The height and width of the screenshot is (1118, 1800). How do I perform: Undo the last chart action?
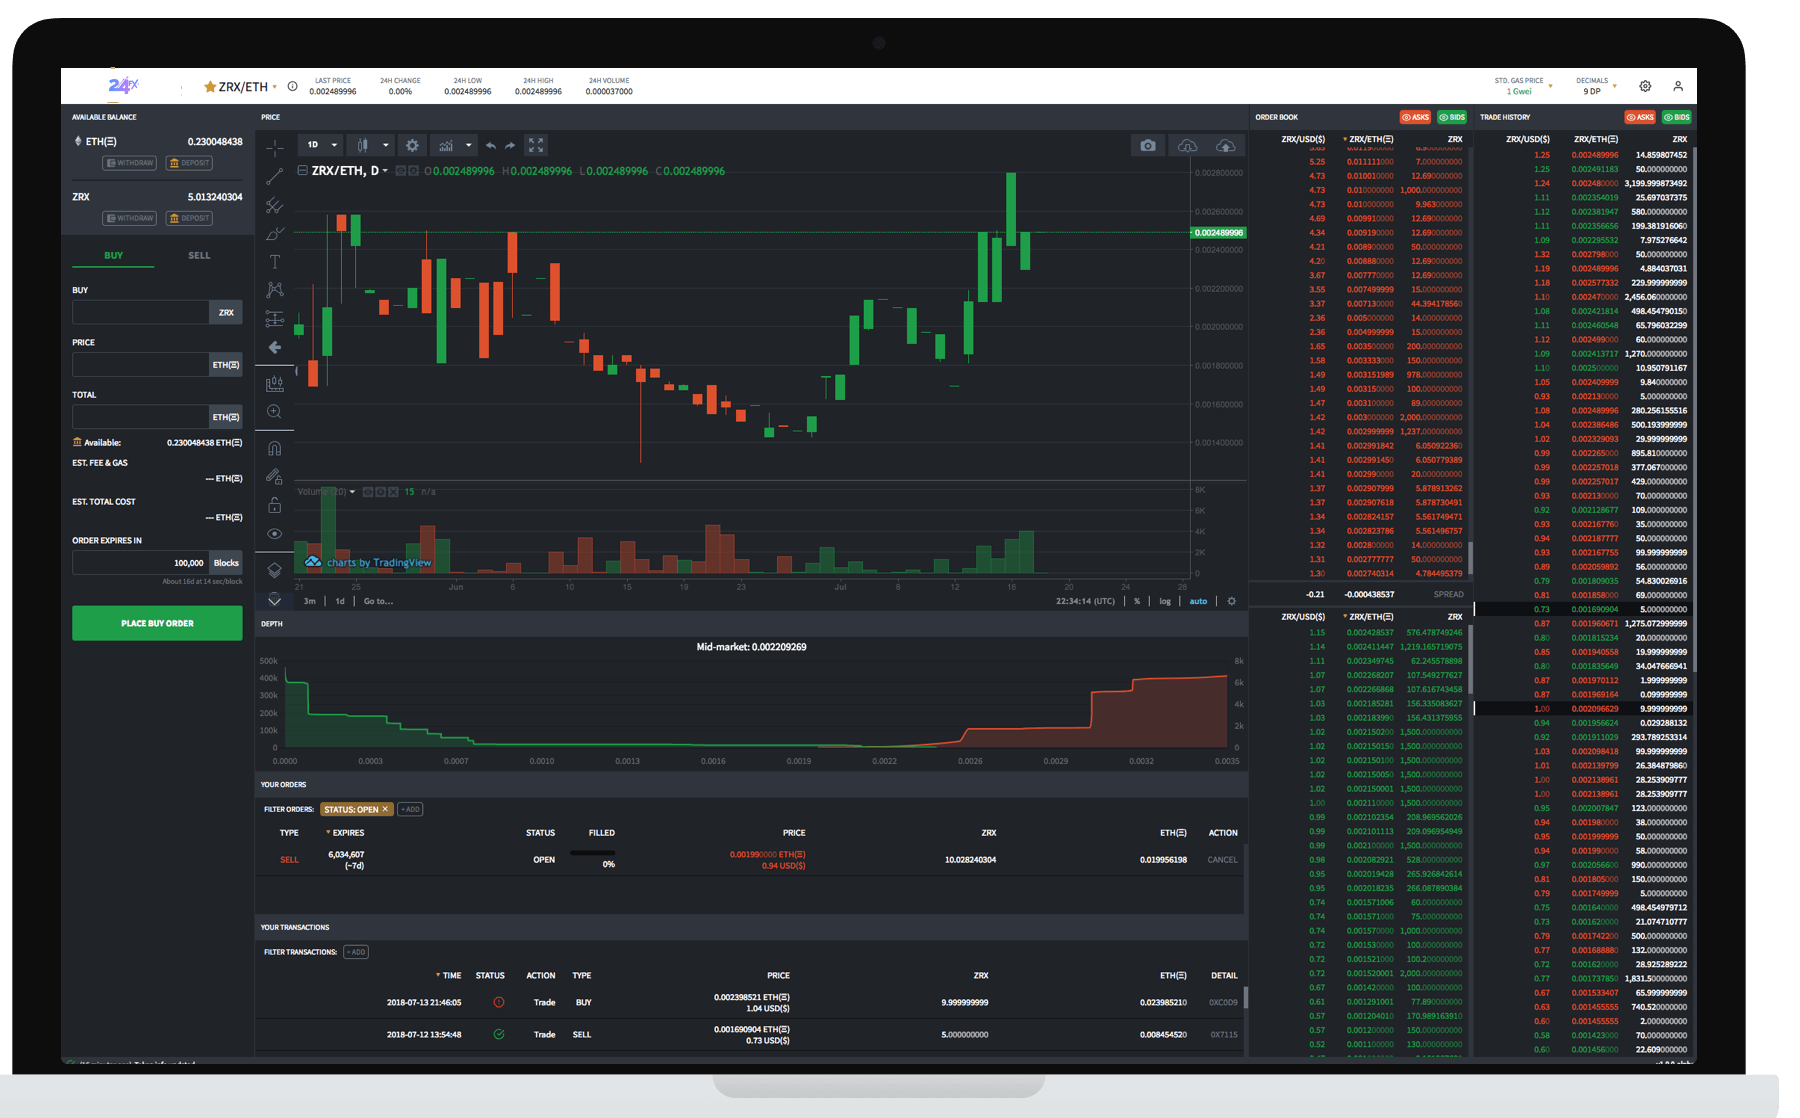tap(491, 146)
